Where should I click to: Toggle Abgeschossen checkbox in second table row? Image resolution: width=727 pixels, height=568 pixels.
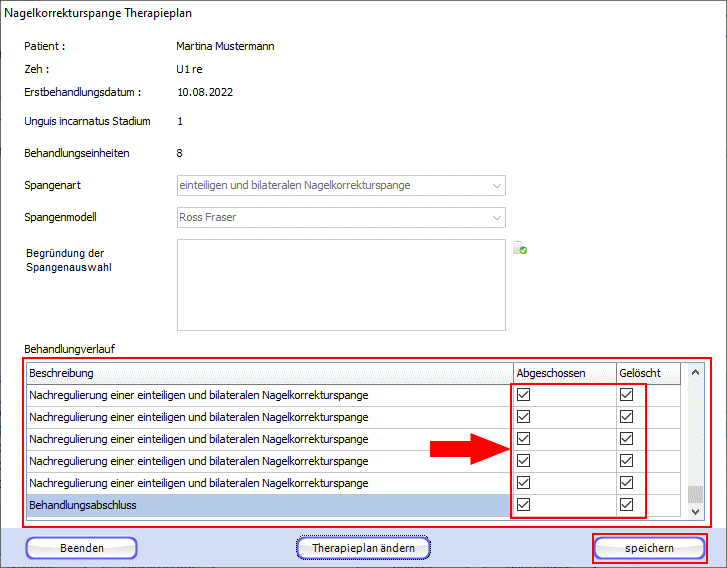524,417
